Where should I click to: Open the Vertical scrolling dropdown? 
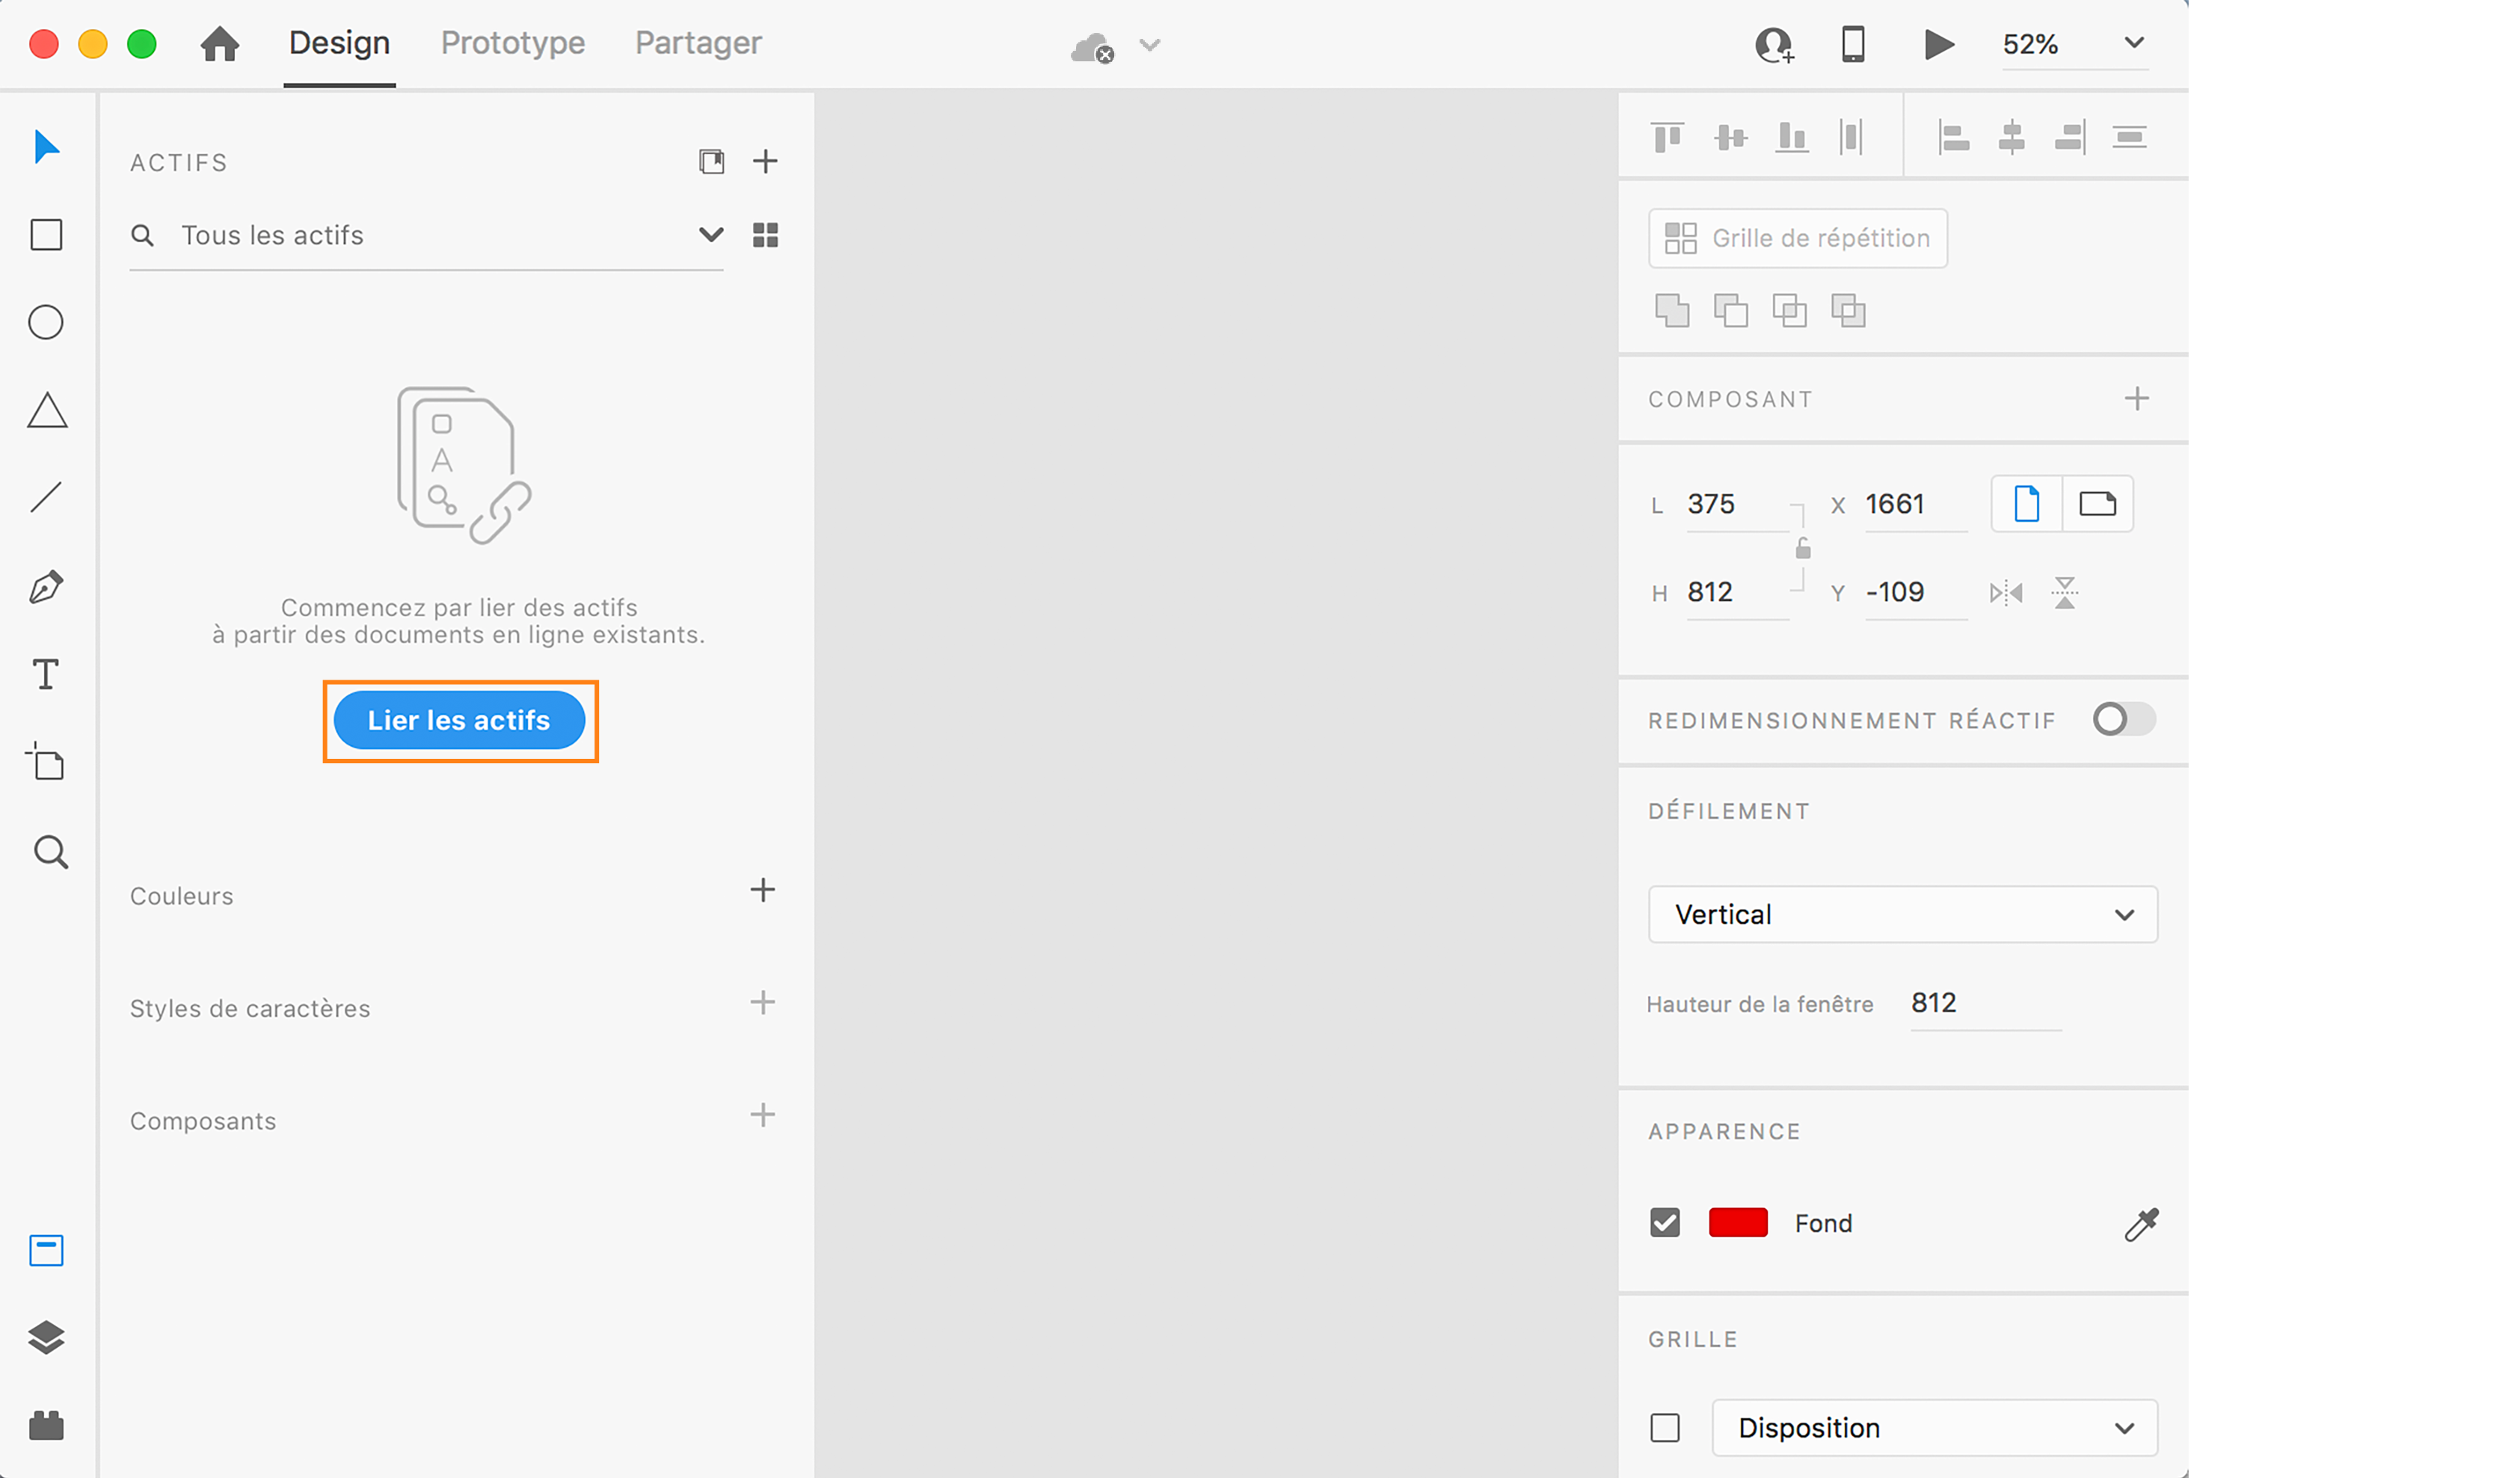(x=1902, y=914)
